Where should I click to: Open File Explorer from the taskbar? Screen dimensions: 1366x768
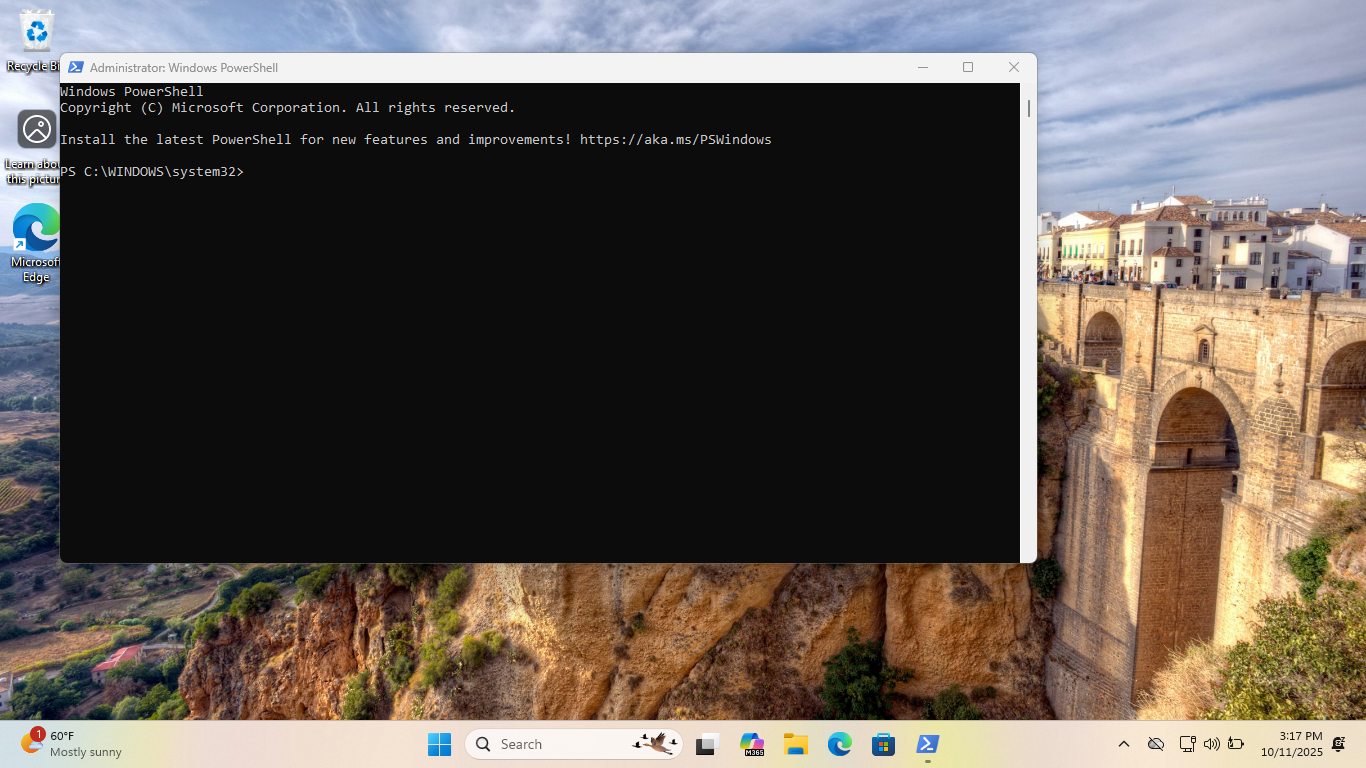[796, 744]
